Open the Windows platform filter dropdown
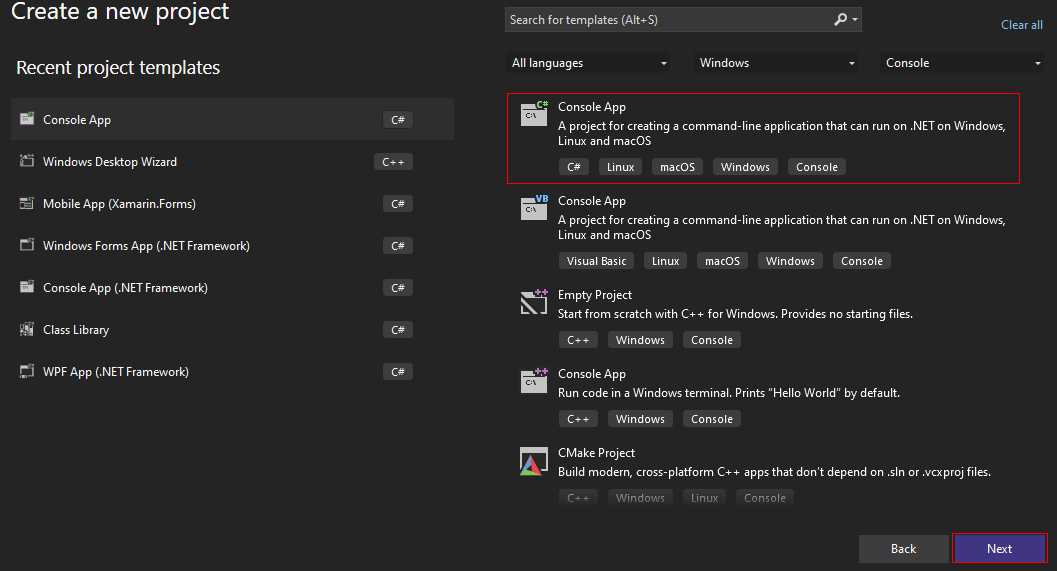Screen dimensions: 1057x571 click(776, 63)
